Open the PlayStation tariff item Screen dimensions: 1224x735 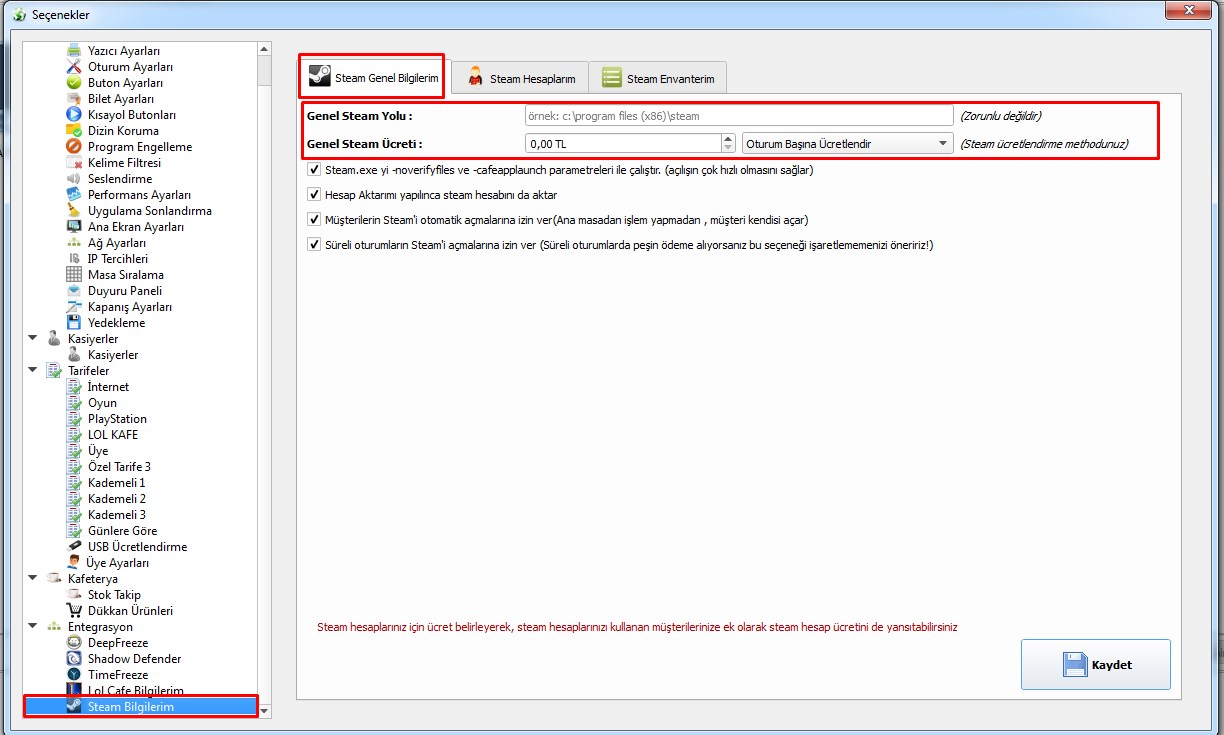point(117,419)
